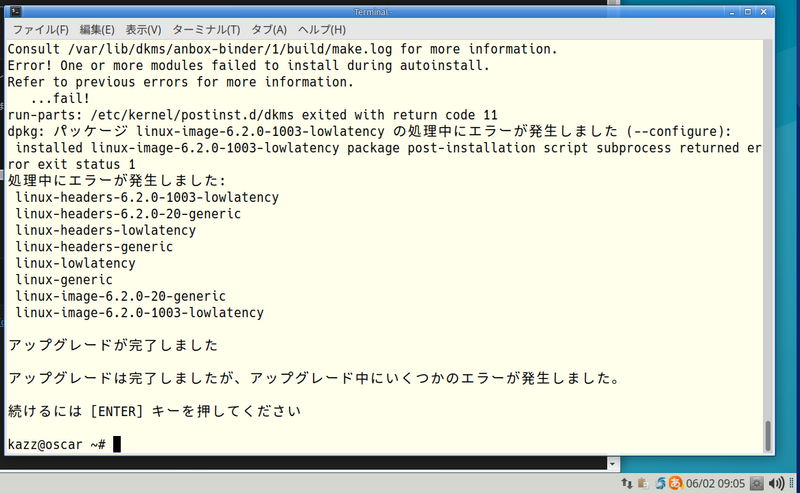This screenshot has height=493, width=800.
Task: Click the line linux-headers-lowlatency
Action: [x=105, y=230]
